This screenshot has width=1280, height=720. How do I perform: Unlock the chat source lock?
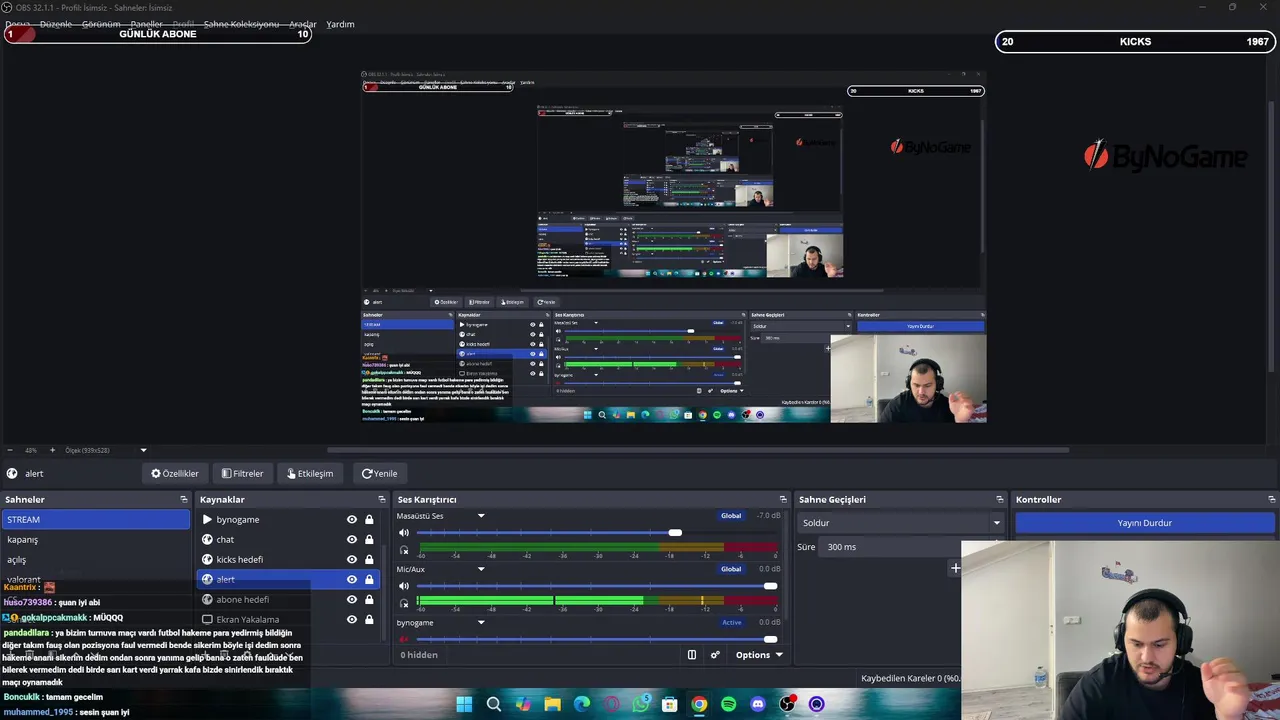(369, 540)
